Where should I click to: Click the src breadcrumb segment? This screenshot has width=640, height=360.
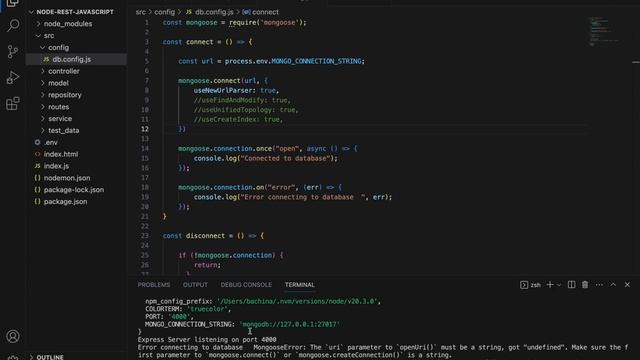[140, 12]
